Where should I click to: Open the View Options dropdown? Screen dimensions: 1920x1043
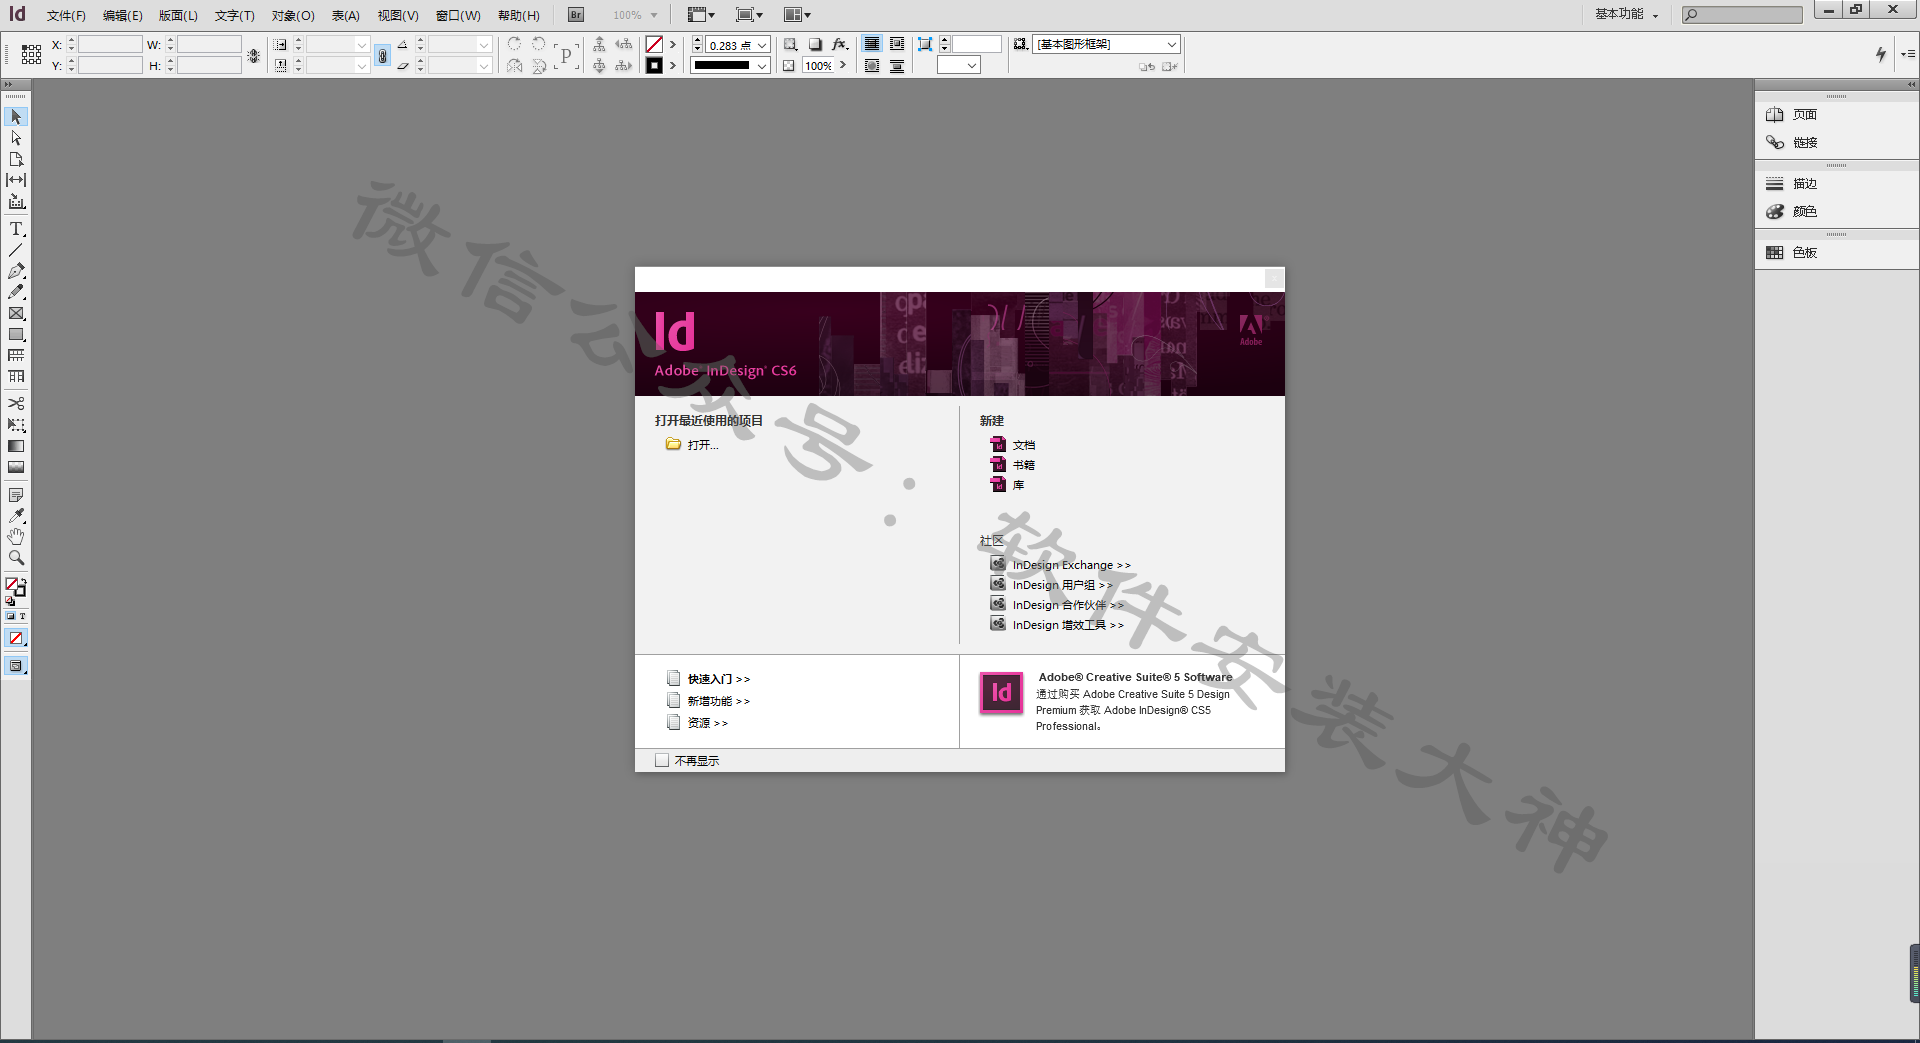(701, 15)
